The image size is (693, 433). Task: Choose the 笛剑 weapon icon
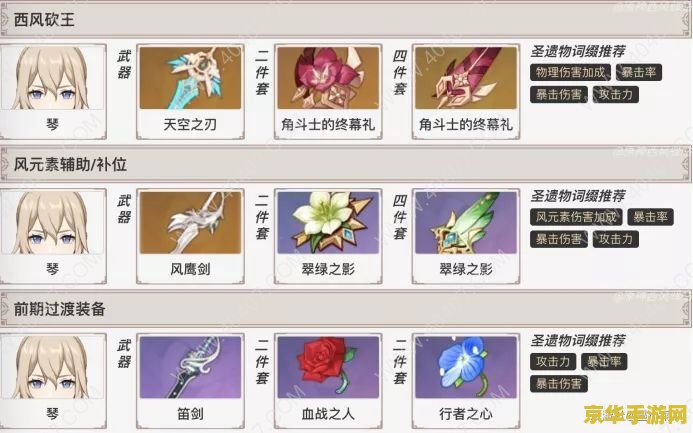pos(190,367)
